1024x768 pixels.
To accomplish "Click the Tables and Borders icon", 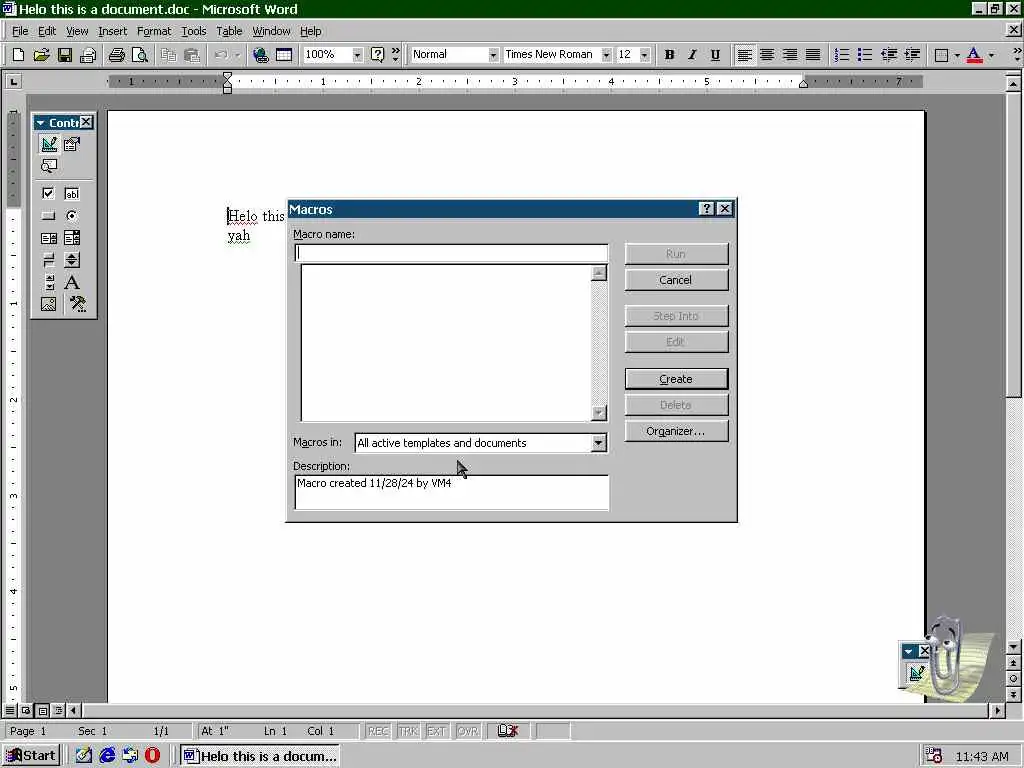I will [284, 55].
